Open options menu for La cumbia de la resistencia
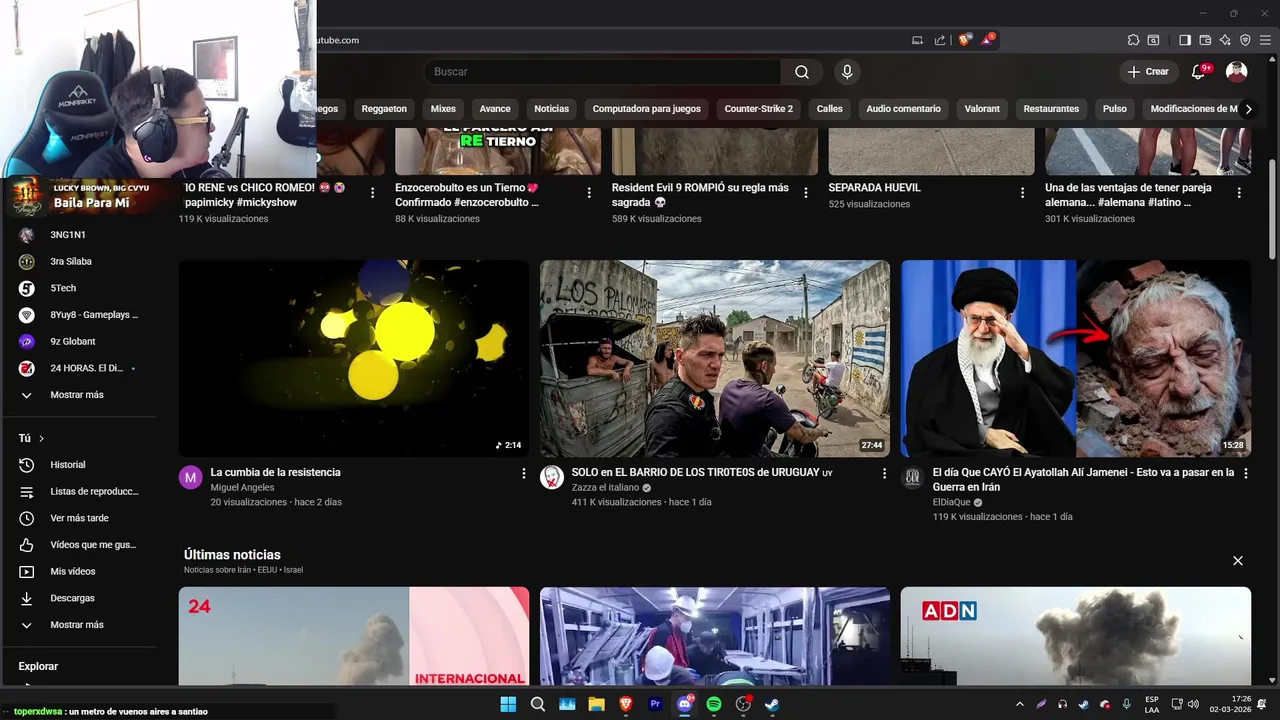The width and height of the screenshot is (1280, 720). [523, 473]
